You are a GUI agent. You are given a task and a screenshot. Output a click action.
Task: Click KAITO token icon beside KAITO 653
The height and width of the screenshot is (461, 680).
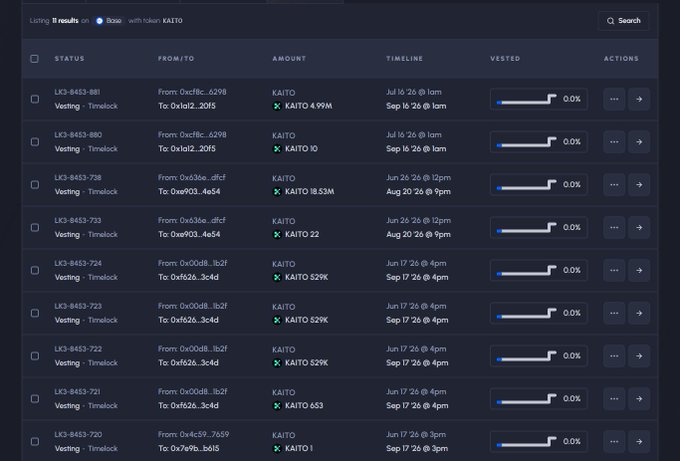click(x=277, y=406)
